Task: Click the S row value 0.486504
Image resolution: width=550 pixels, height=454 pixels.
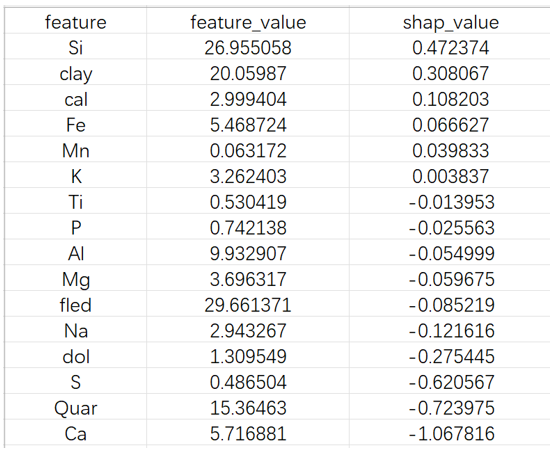Action: [x=248, y=381]
